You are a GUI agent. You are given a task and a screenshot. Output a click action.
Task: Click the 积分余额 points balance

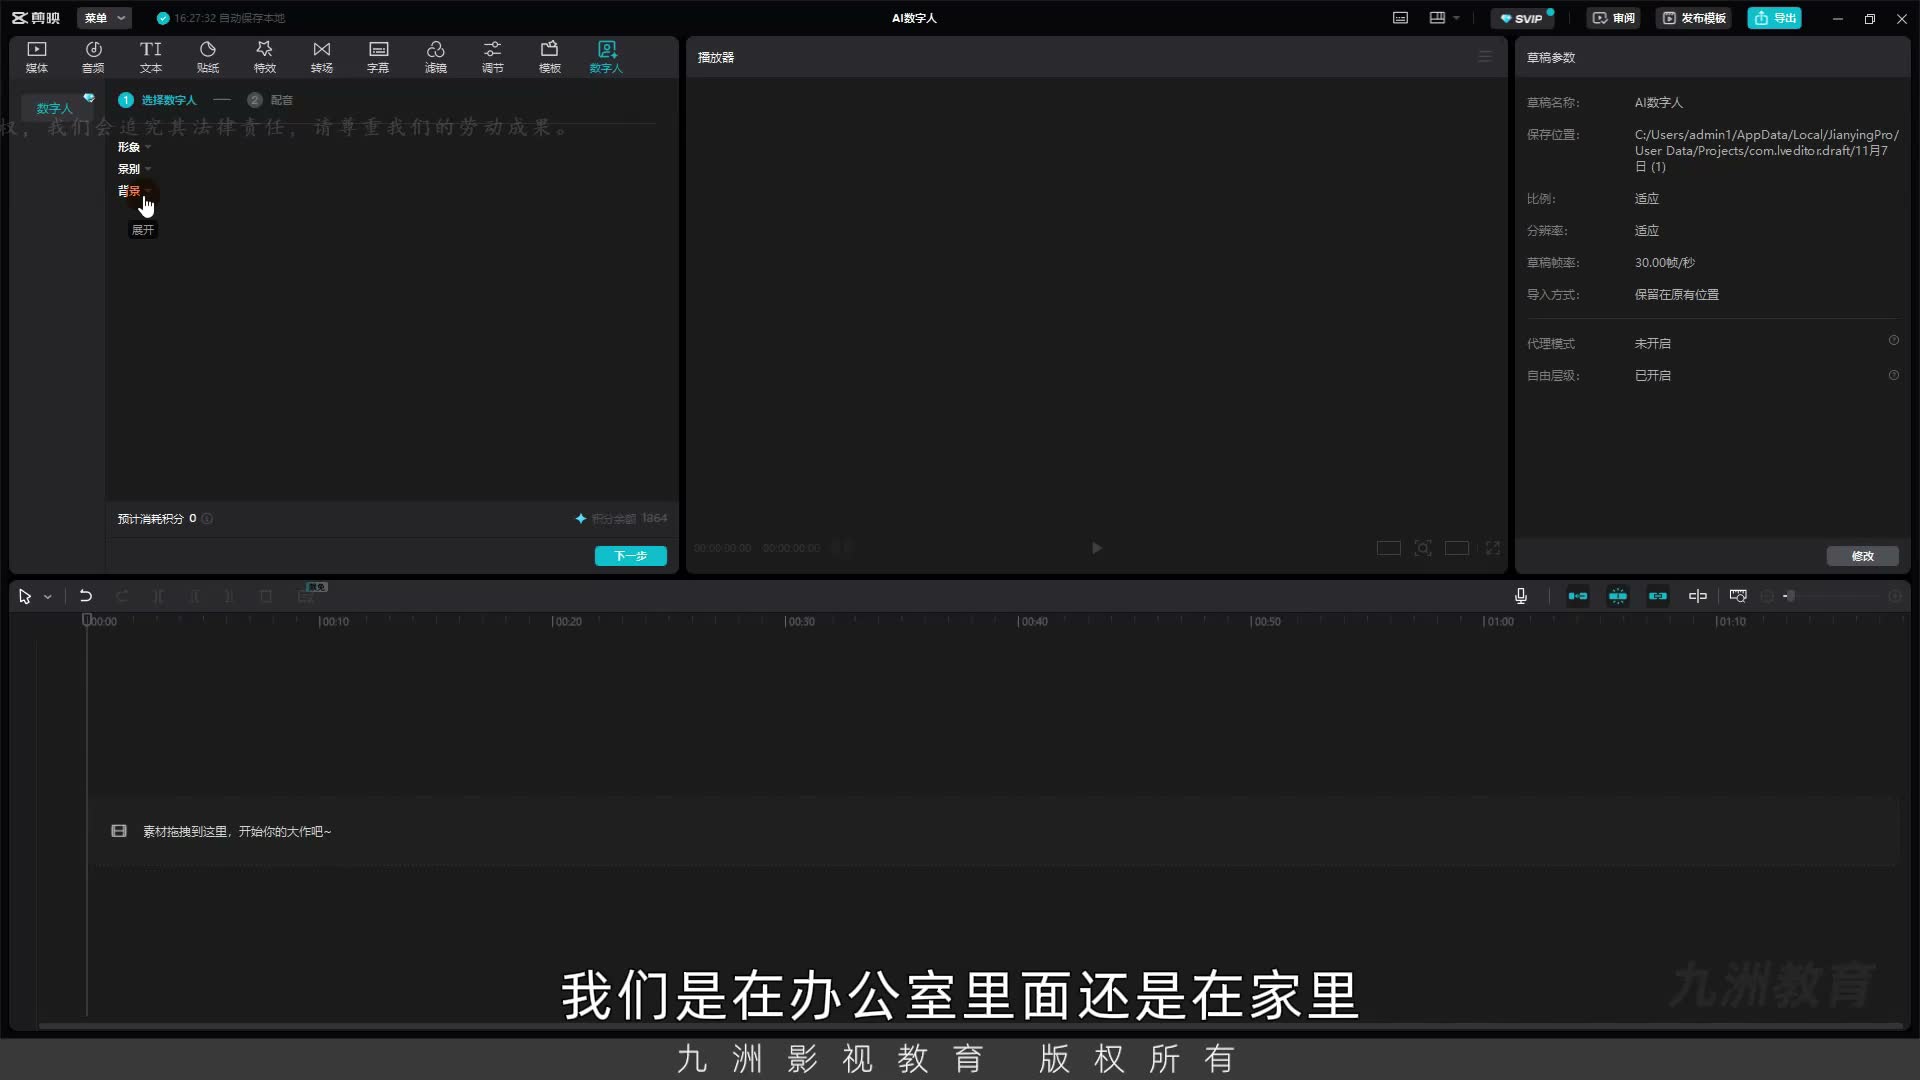pyautogui.click(x=621, y=518)
